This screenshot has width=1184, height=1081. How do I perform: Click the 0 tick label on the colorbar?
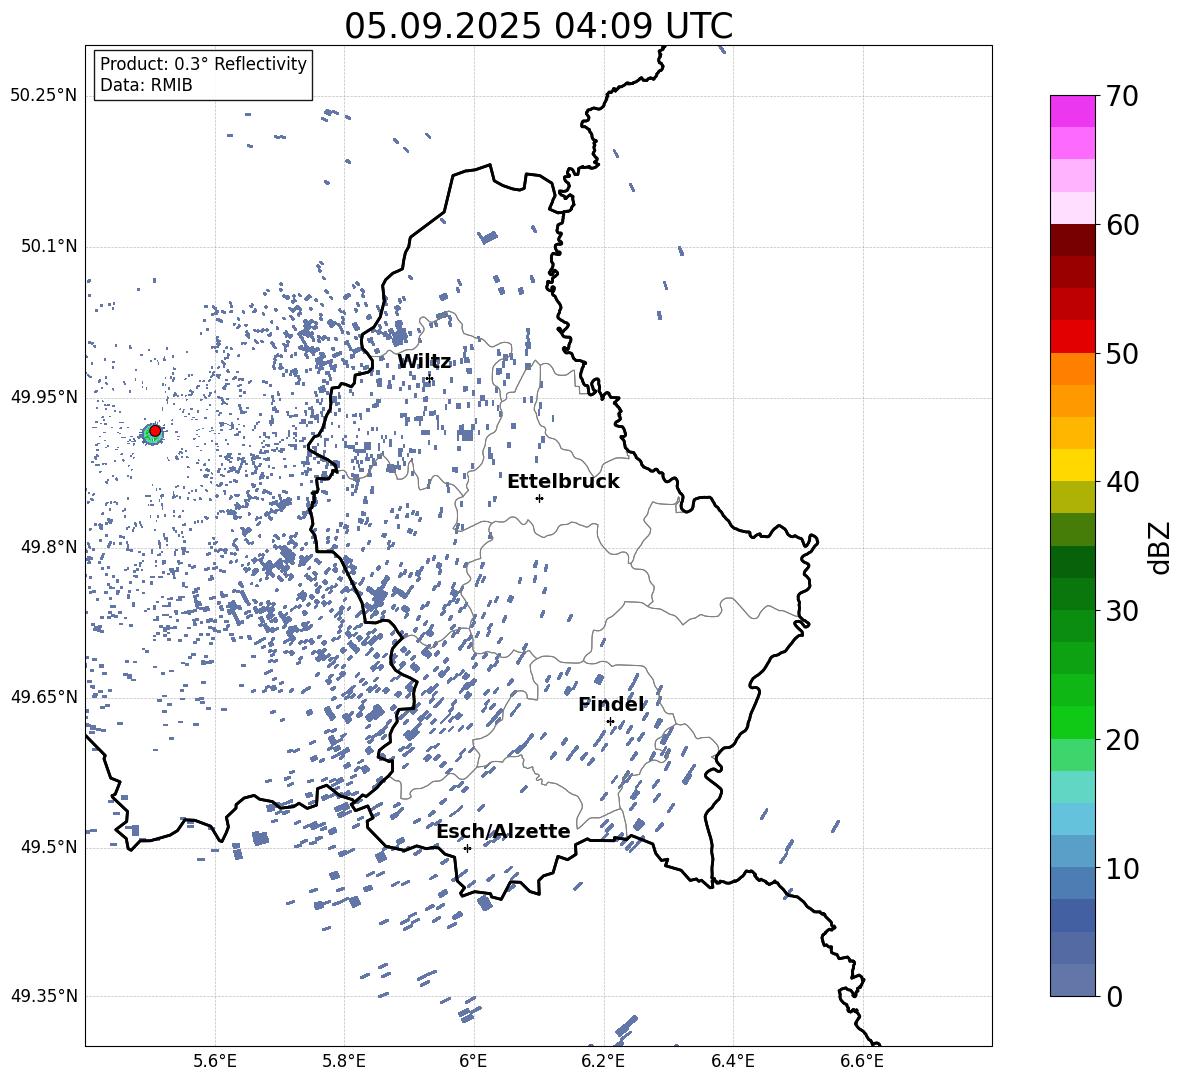coord(1114,996)
